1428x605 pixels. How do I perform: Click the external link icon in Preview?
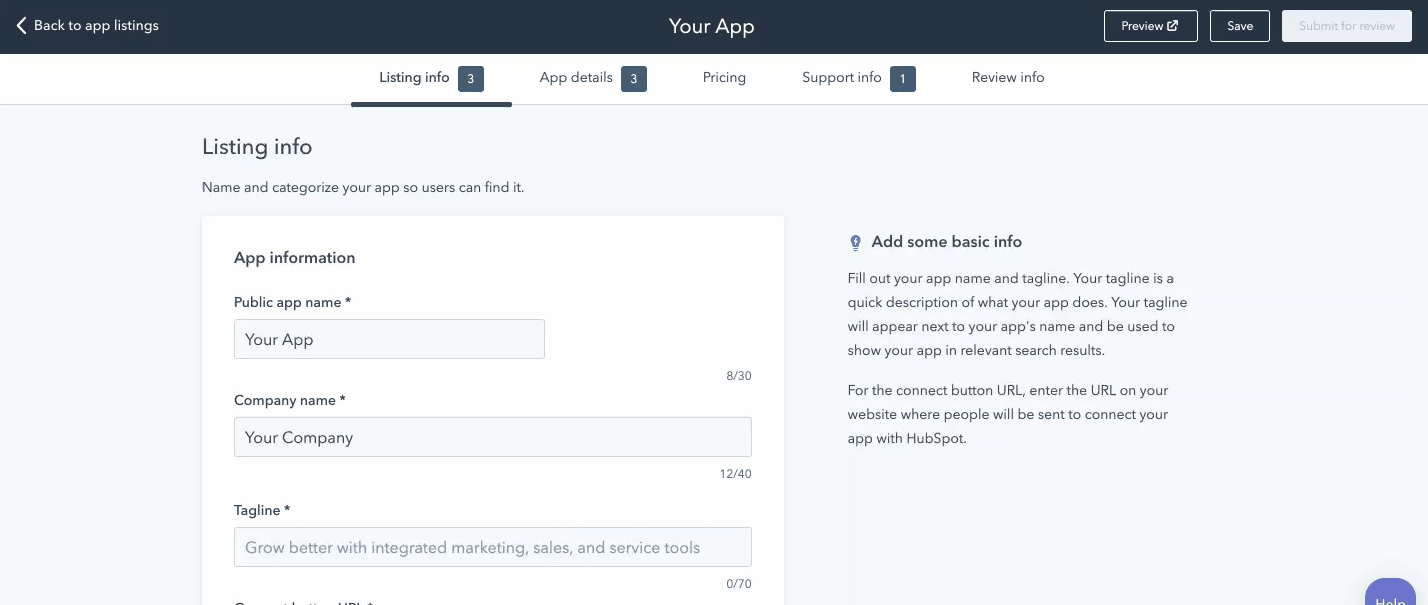(1173, 26)
